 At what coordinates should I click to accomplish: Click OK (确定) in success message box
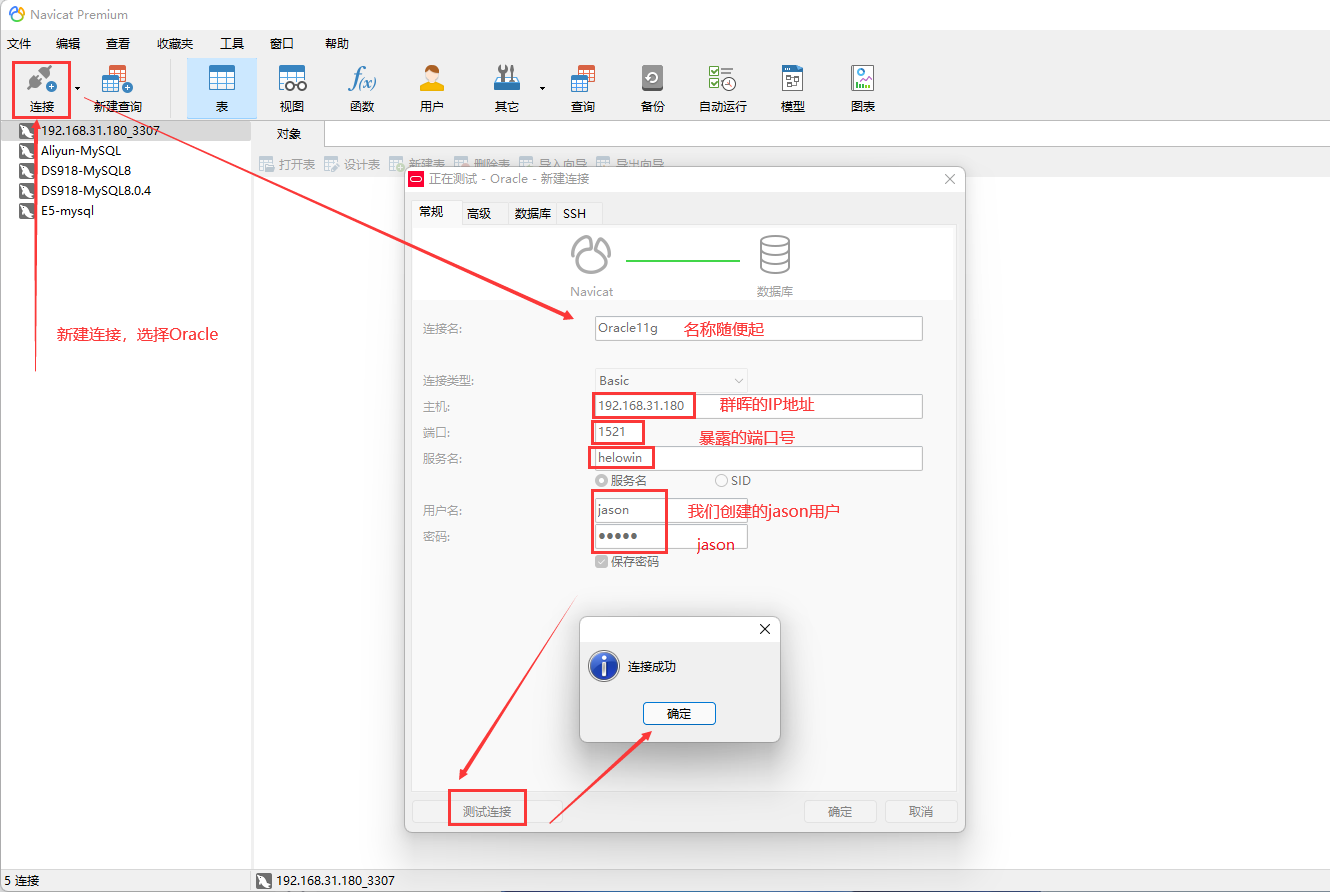tap(679, 714)
